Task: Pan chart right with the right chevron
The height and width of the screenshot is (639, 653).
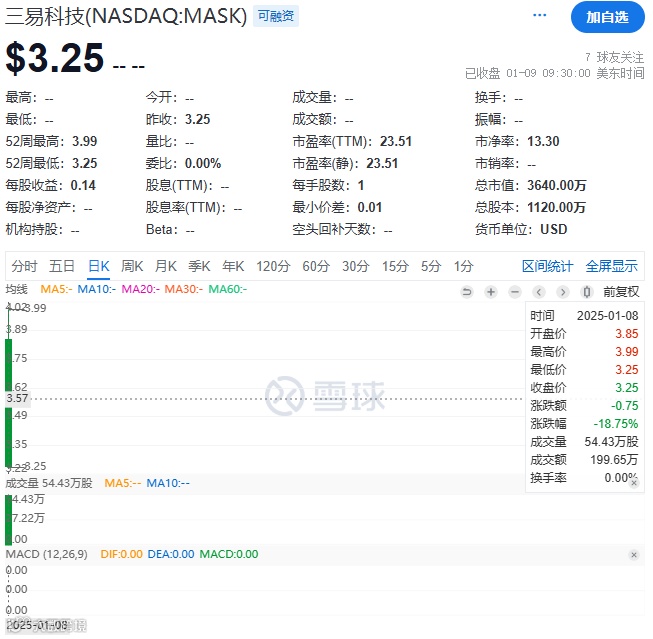Action: click(563, 292)
